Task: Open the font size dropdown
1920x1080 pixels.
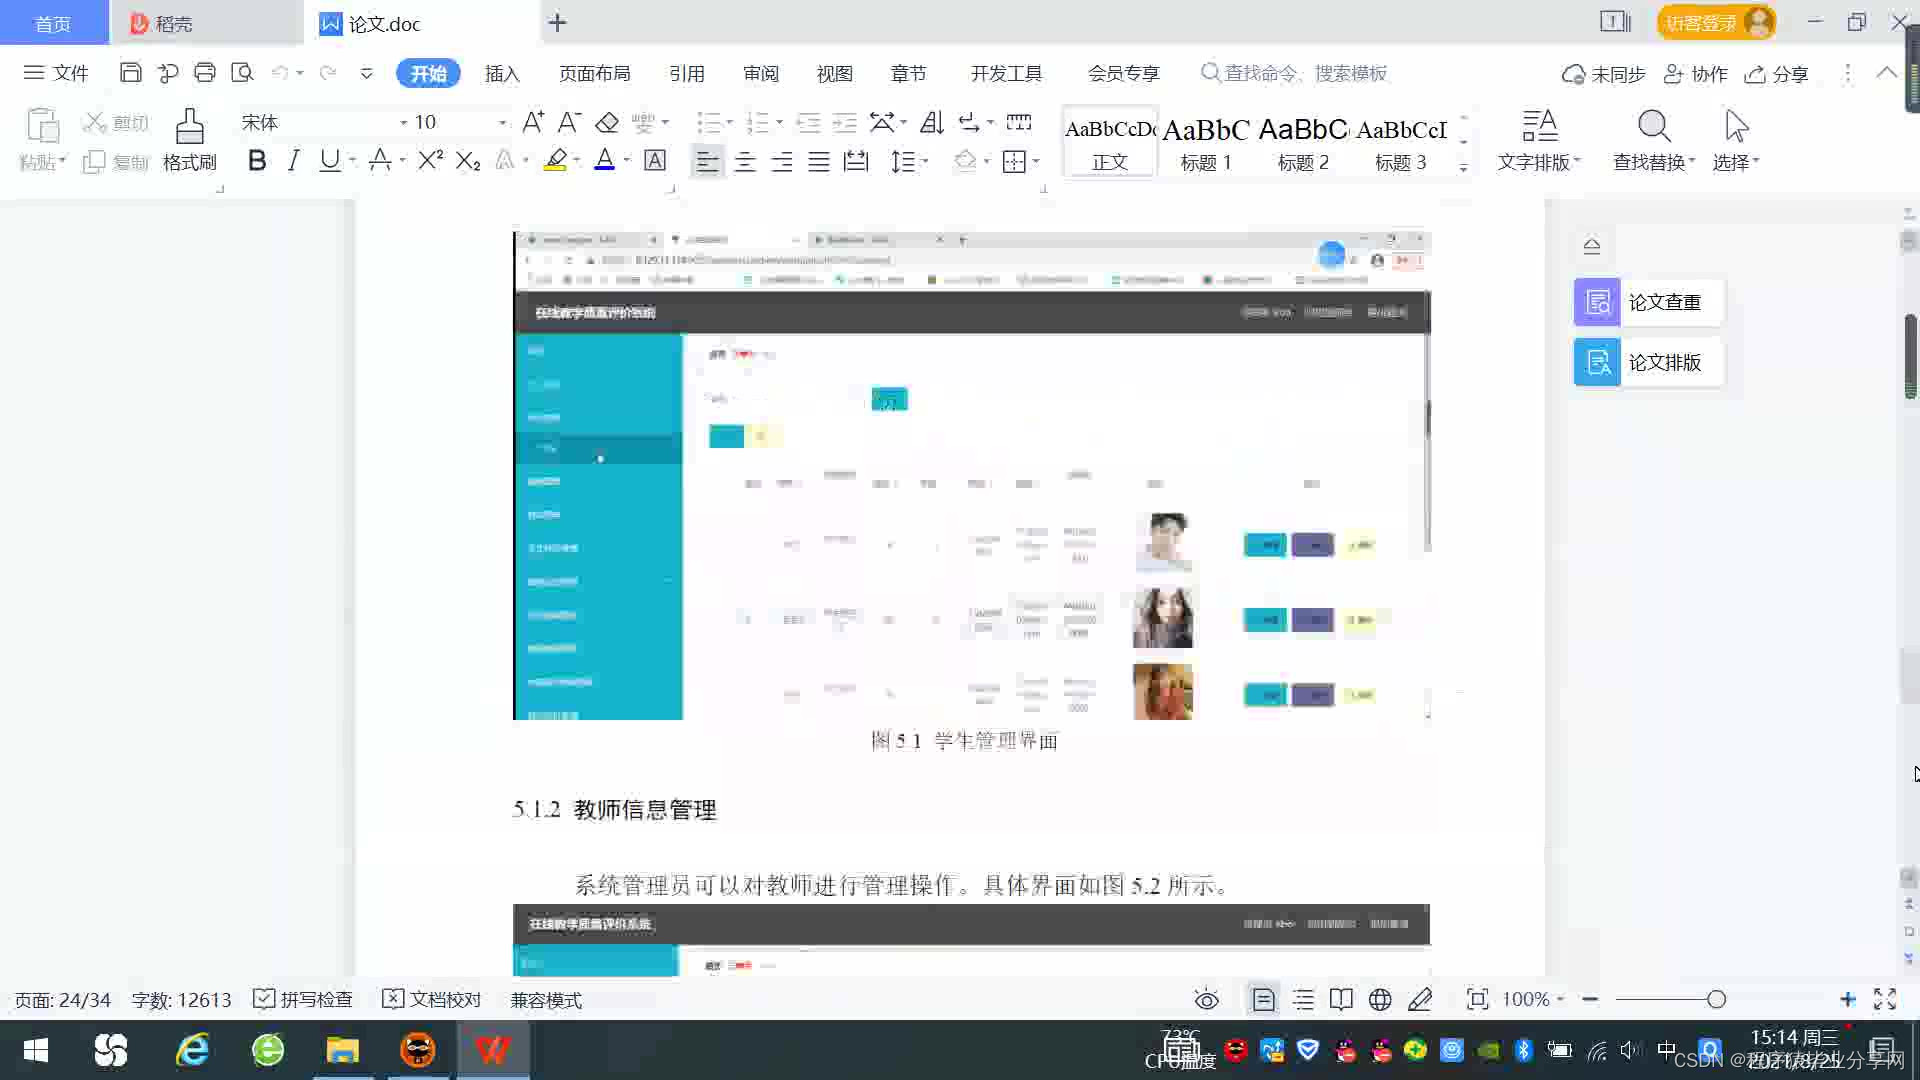Action: click(502, 123)
